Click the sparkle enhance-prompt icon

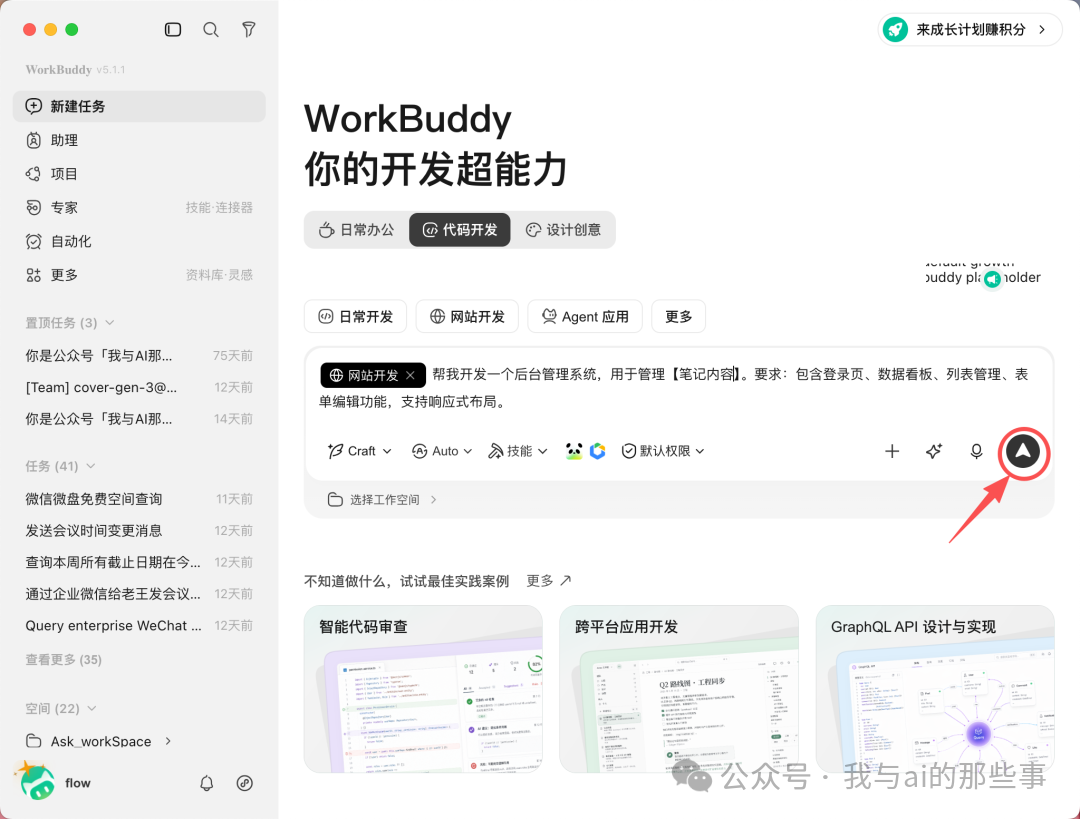click(934, 451)
